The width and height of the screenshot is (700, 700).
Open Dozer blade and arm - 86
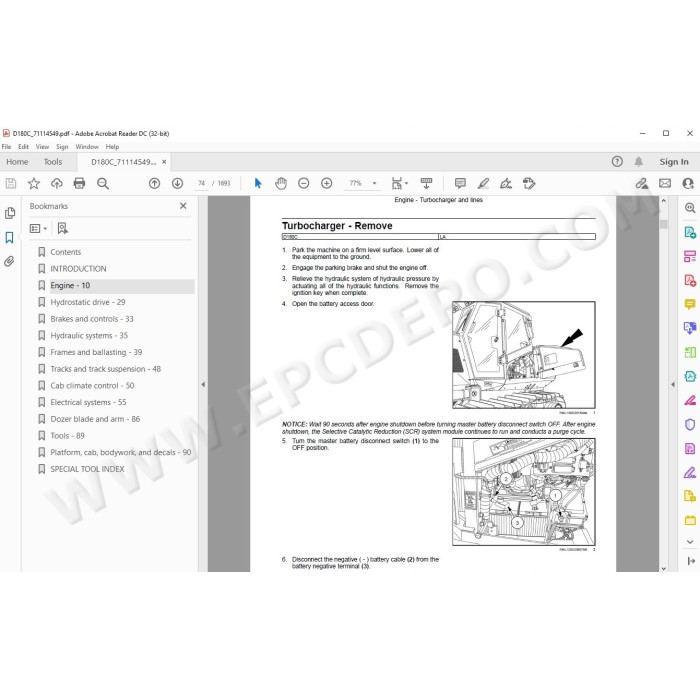95,419
